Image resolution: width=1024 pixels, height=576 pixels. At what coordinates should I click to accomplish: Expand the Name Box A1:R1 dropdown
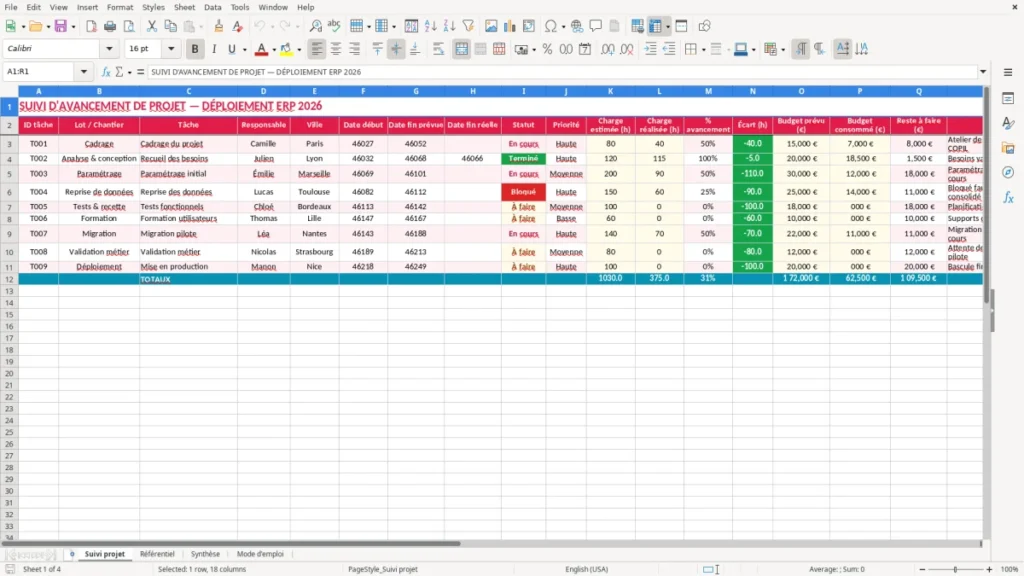tap(84, 72)
